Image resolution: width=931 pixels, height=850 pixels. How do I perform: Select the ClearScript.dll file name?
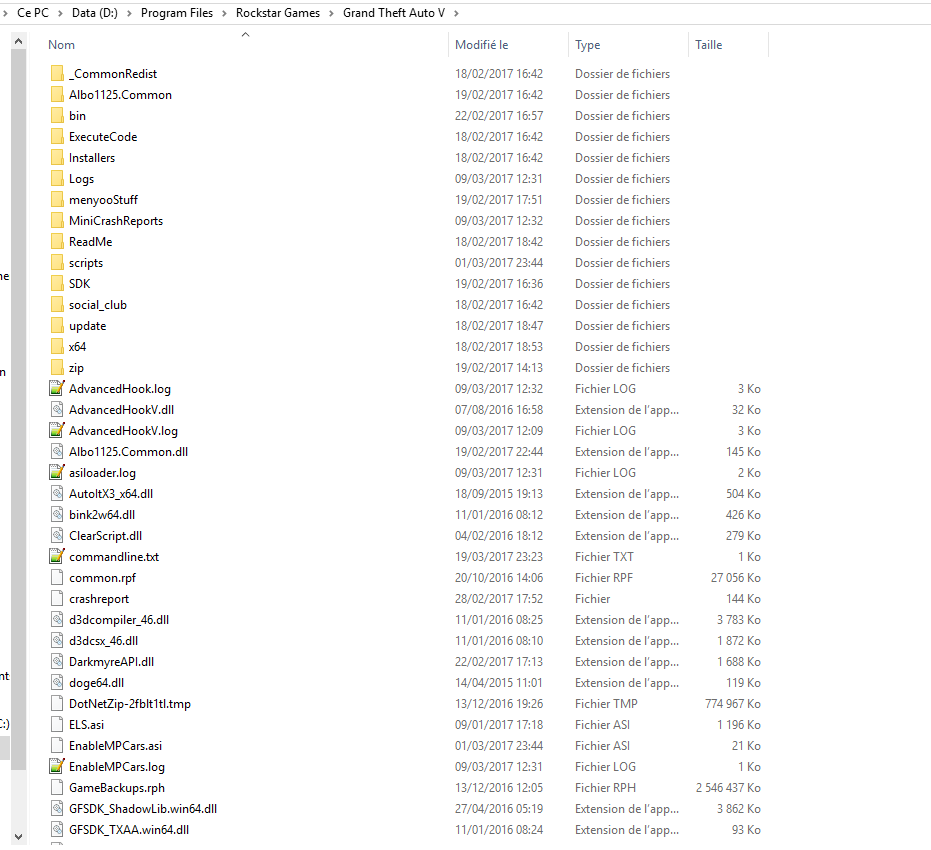point(105,536)
